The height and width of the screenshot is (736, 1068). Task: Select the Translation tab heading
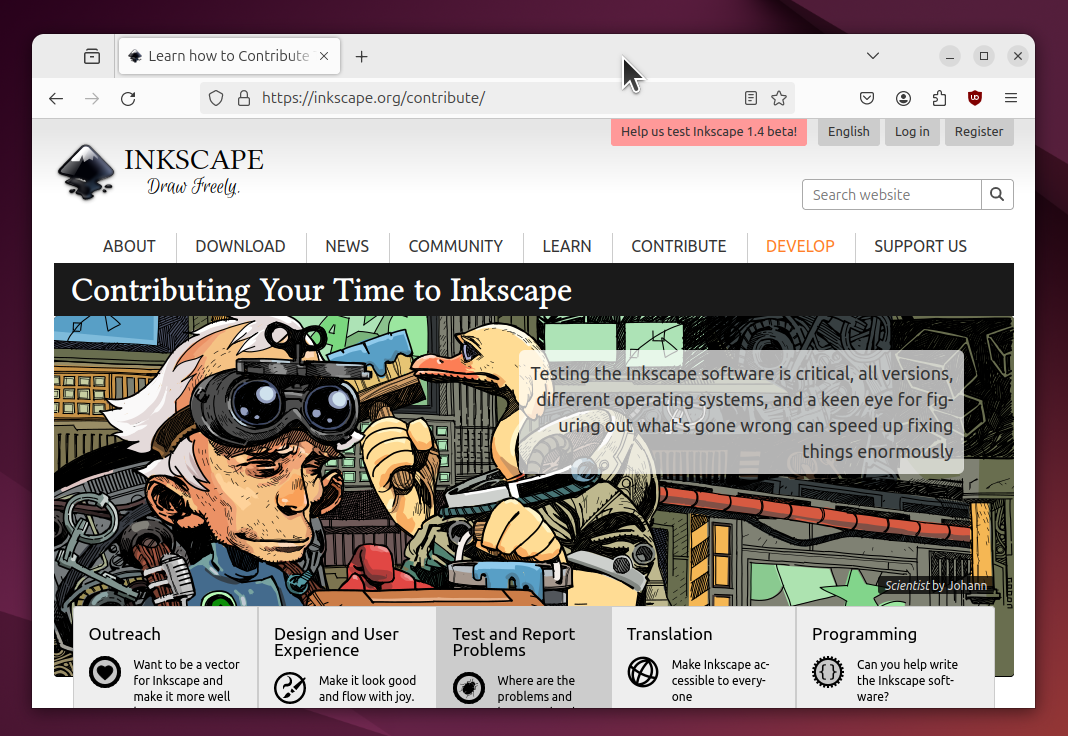point(670,634)
